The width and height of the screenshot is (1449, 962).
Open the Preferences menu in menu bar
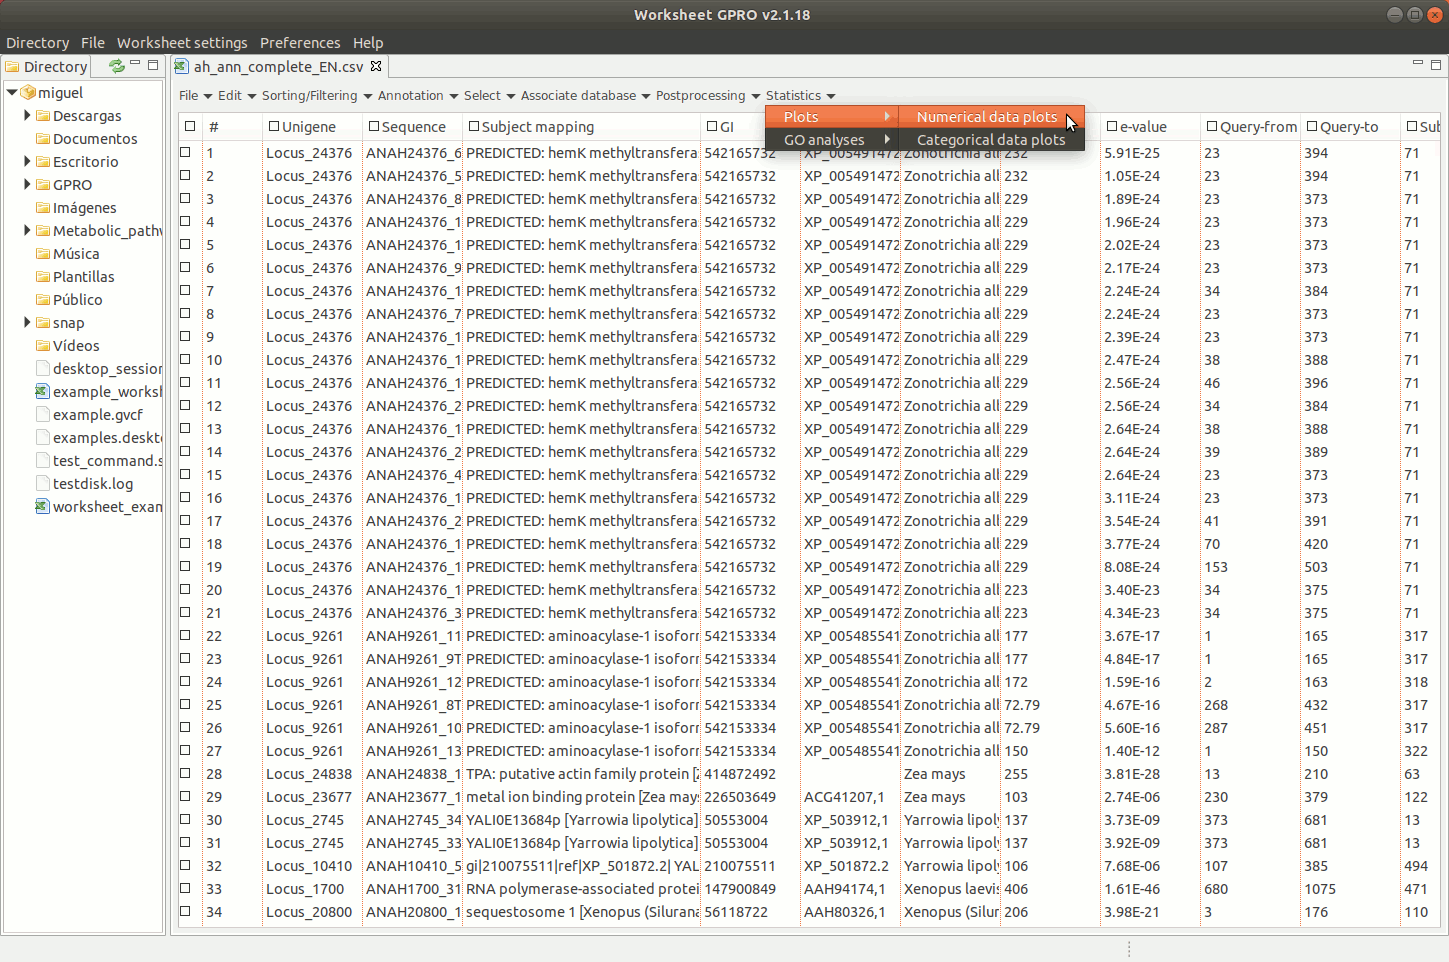pos(300,43)
